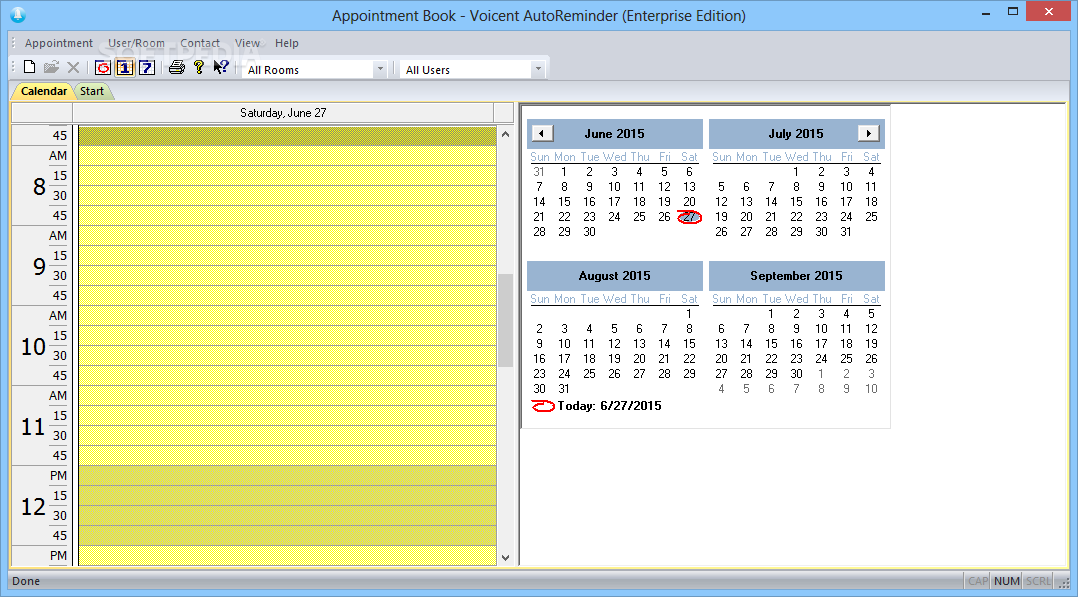Open the User/Room menu
Image resolution: width=1078 pixels, height=597 pixels.
click(136, 43)
